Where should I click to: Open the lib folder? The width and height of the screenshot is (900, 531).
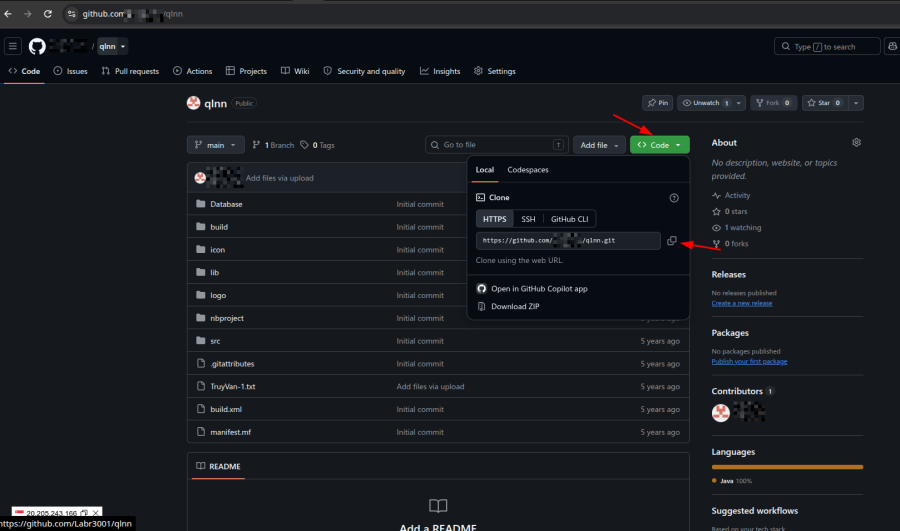pos(214,273)
